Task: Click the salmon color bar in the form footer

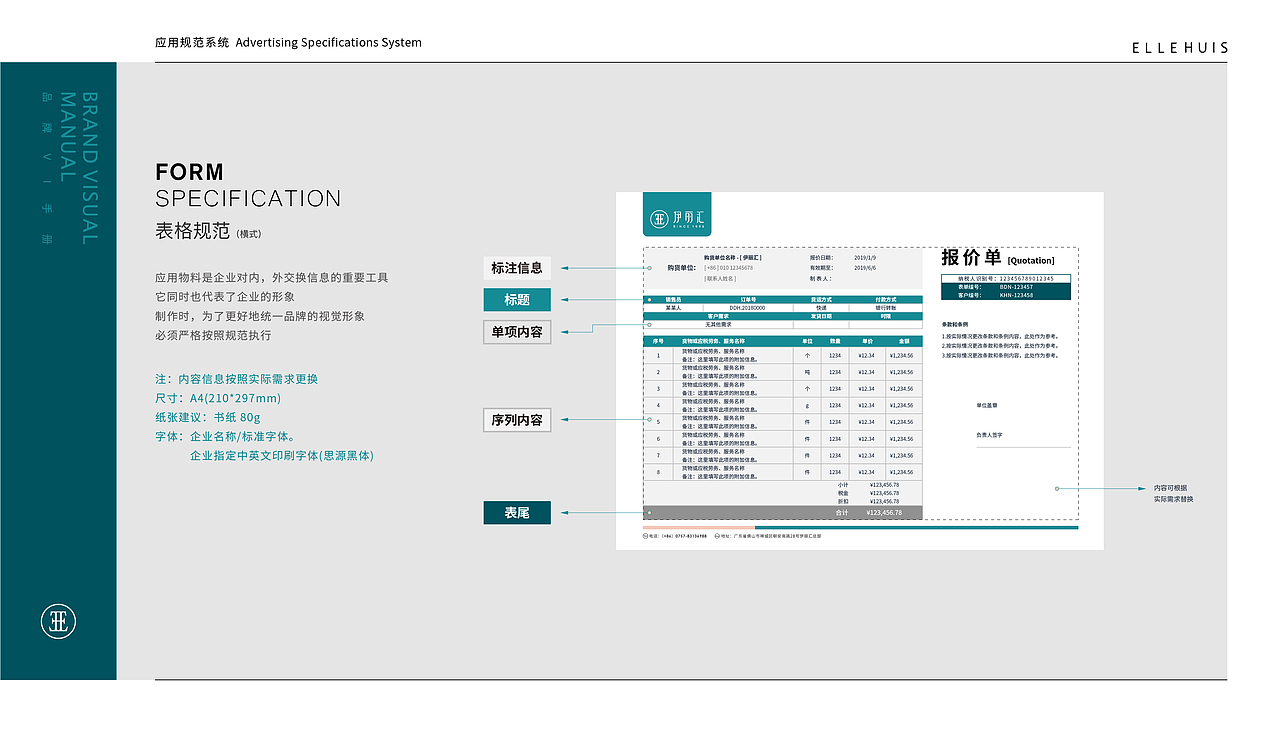Action: (x=699, y=527)
